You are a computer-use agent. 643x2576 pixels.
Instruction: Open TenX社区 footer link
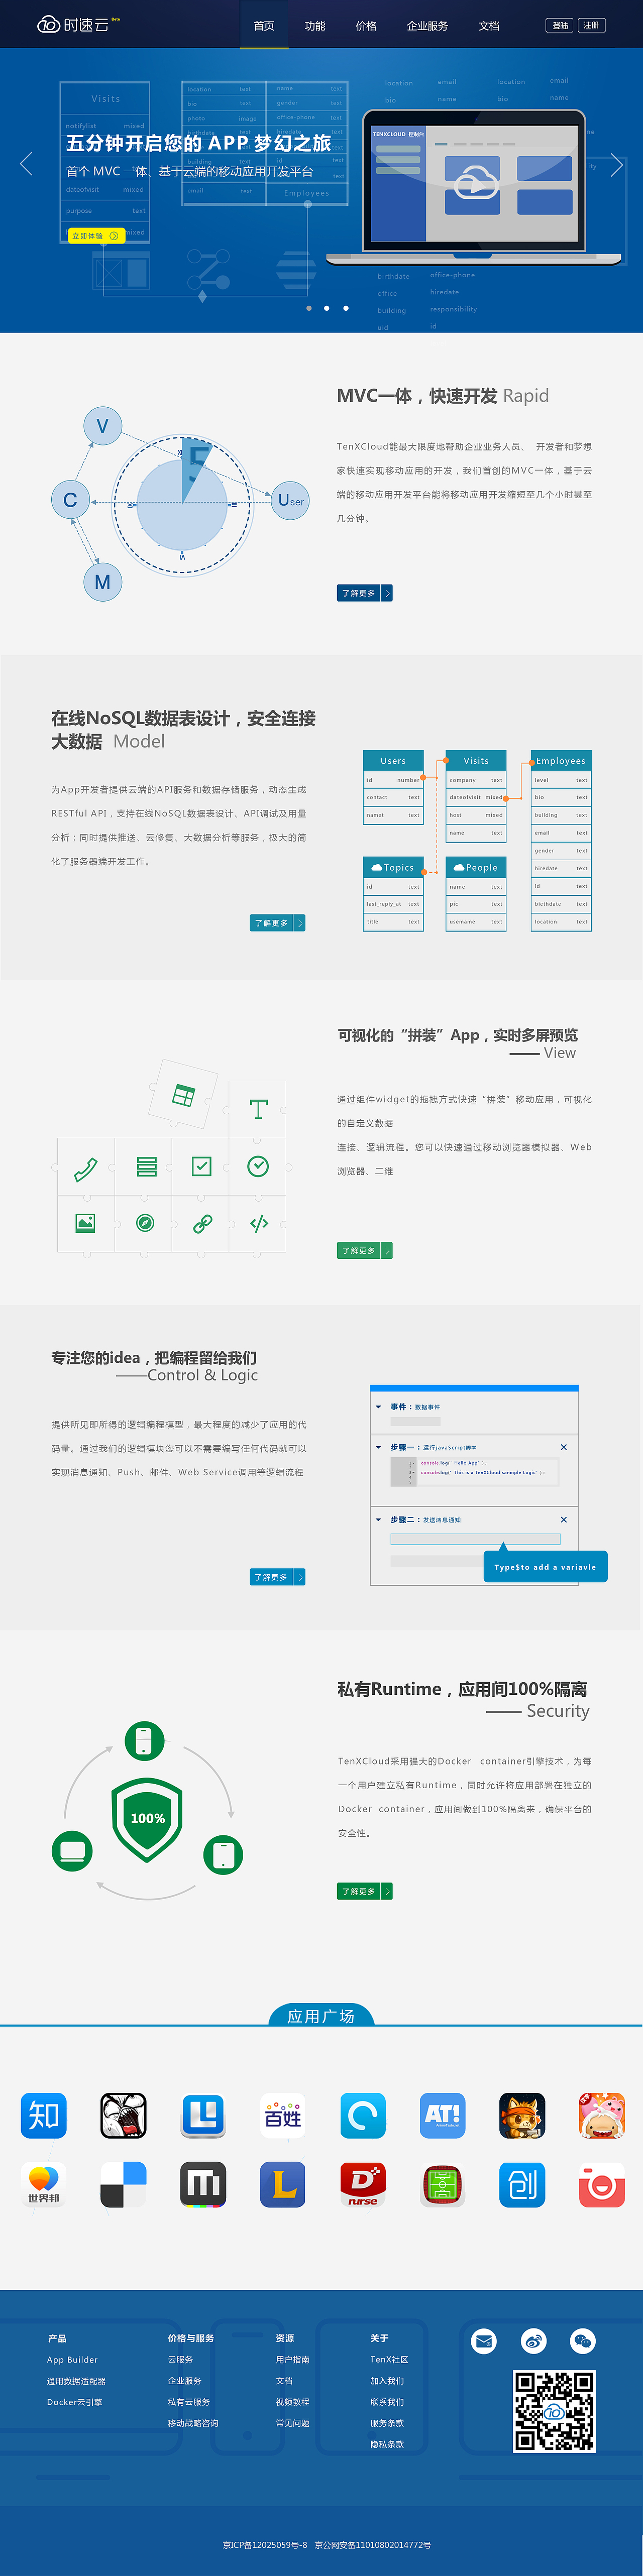coord(389,2359)
